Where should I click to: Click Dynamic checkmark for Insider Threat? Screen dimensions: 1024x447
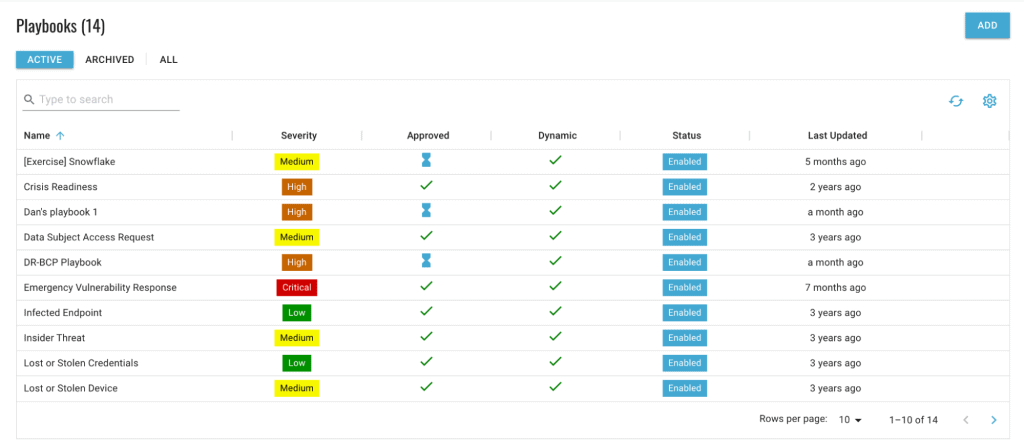pos(556,337)
